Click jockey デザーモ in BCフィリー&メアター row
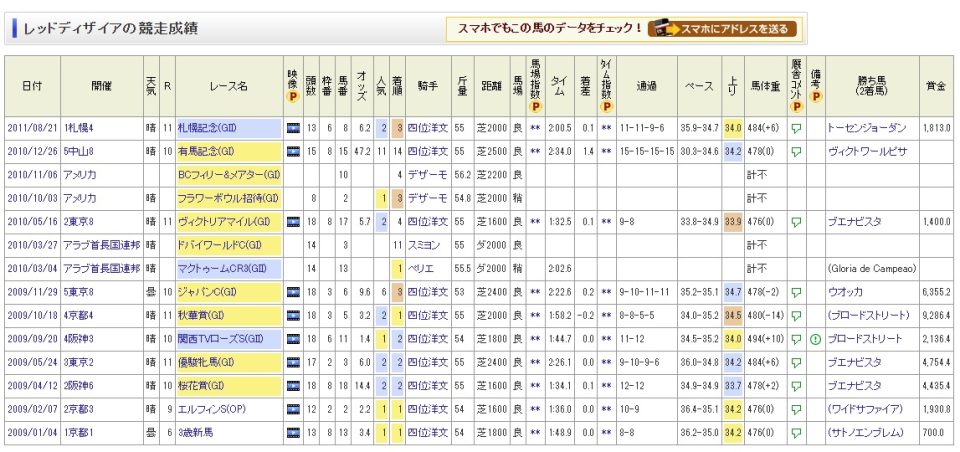960x452 pixels. (423, 175)
